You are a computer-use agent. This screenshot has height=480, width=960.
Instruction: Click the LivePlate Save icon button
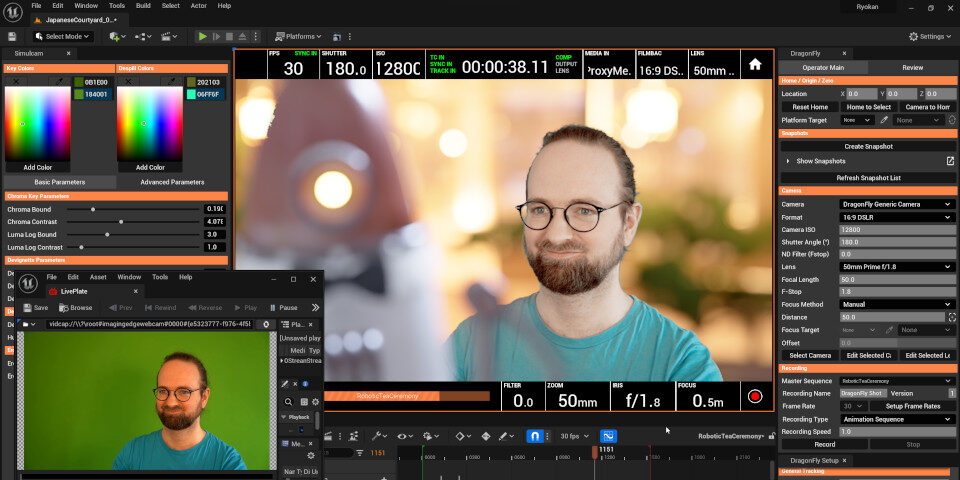[35, 307]
